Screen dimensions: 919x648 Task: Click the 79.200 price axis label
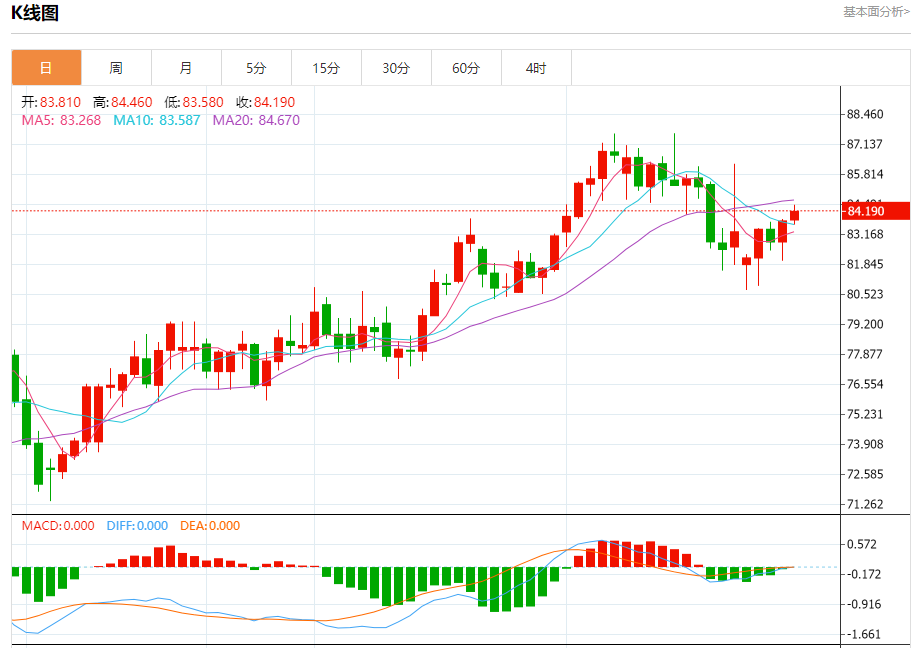click(x=865, y=324)
